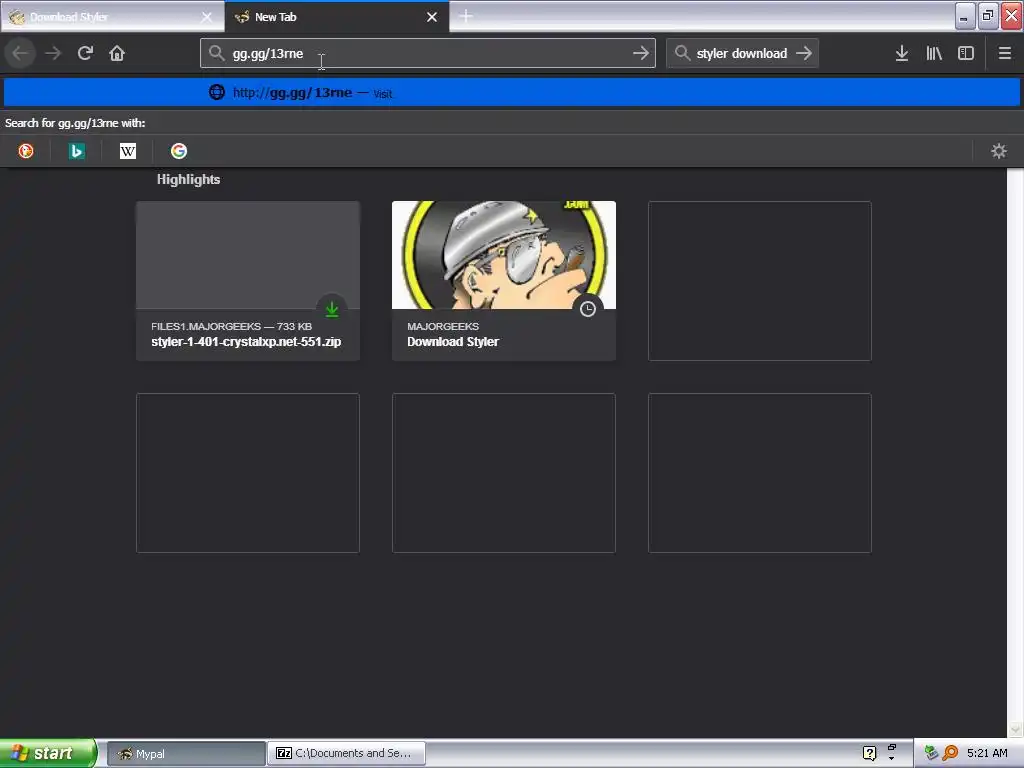The width and height of the screenshot is (1024, 768).
Task: Click the Highlights section heading
Action: pyautogui.click(x=188, y=180)
